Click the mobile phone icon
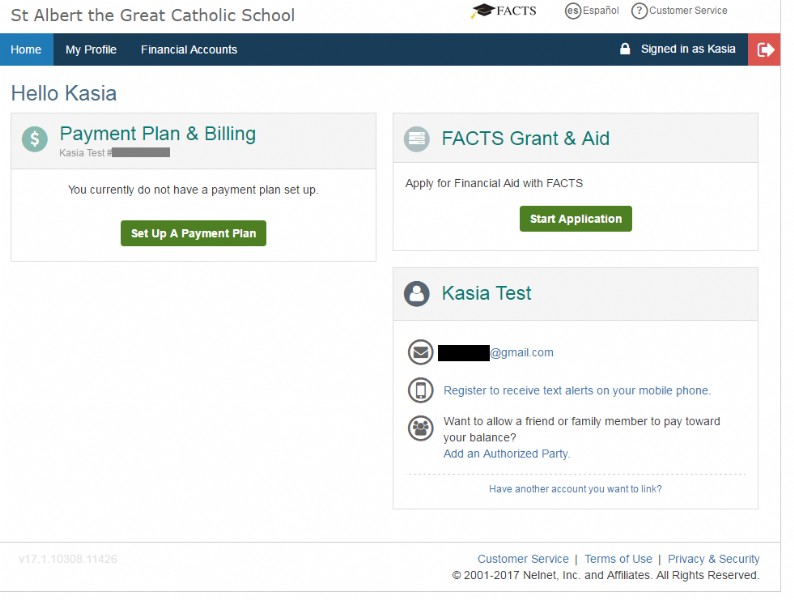This screenshot has height=600, width=794. (x=420, y=390)
